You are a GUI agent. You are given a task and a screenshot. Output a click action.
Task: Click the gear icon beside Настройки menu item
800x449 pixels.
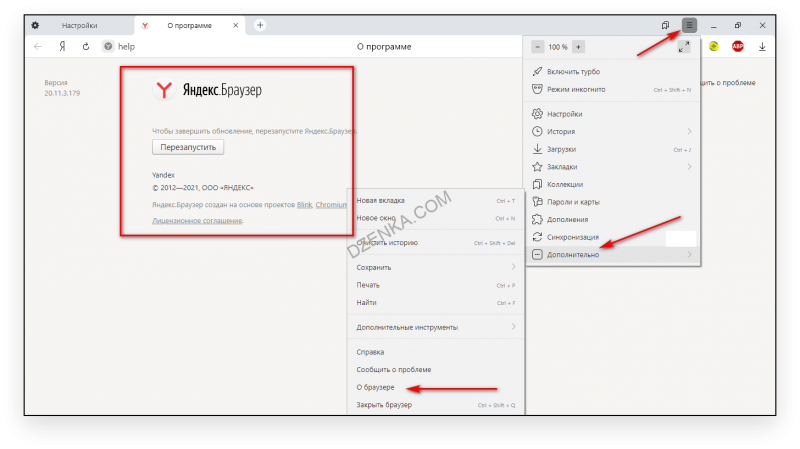pyautogui.click(x=537, y=114)
